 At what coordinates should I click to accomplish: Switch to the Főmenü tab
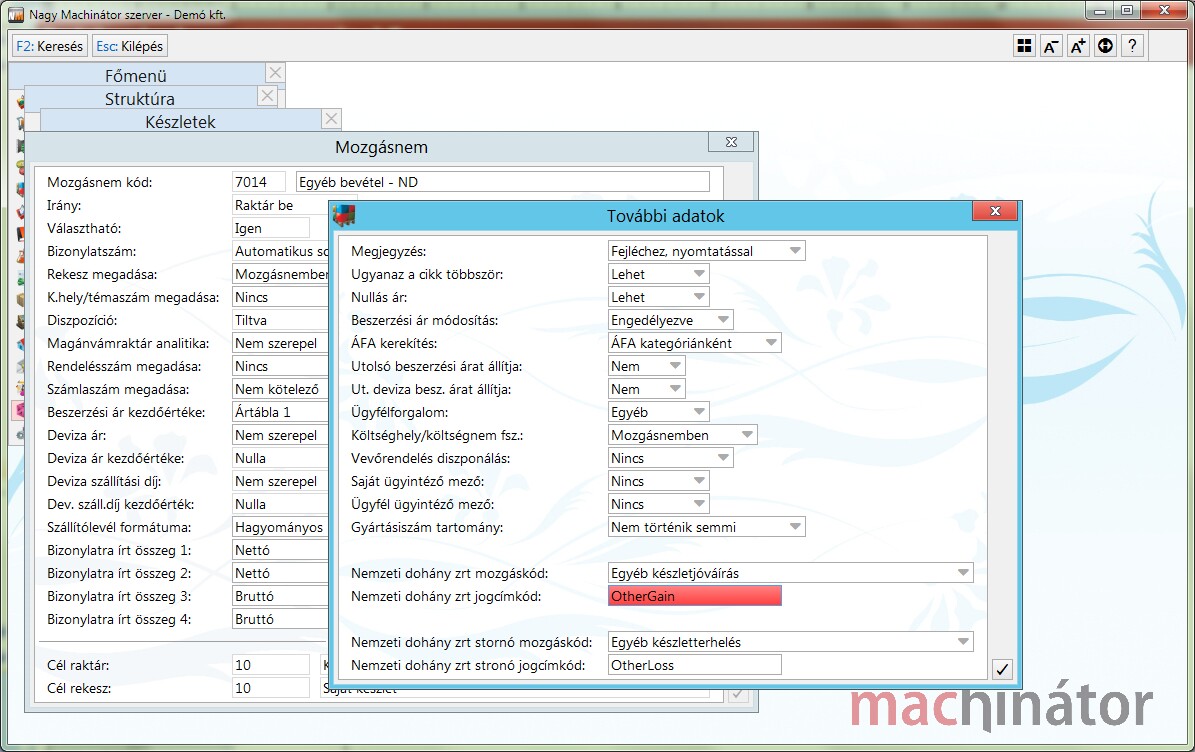136,76
